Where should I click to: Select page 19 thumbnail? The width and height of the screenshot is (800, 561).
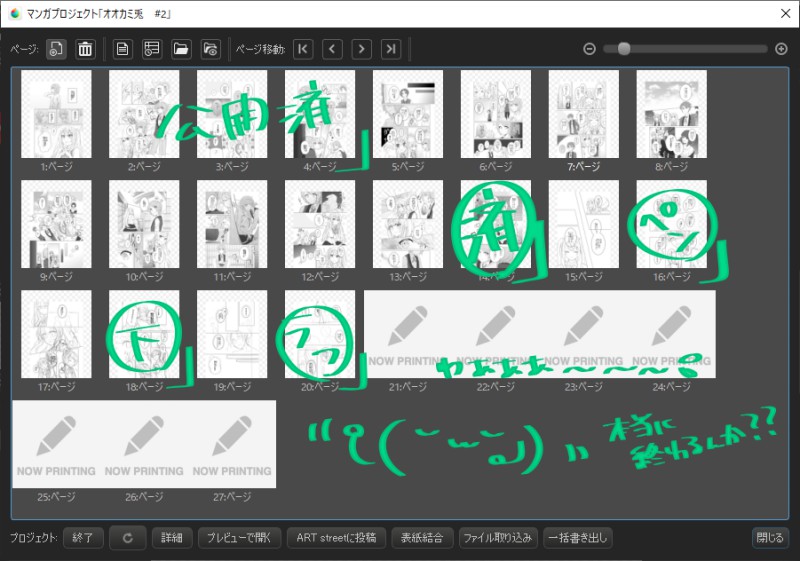coord(232,334)
